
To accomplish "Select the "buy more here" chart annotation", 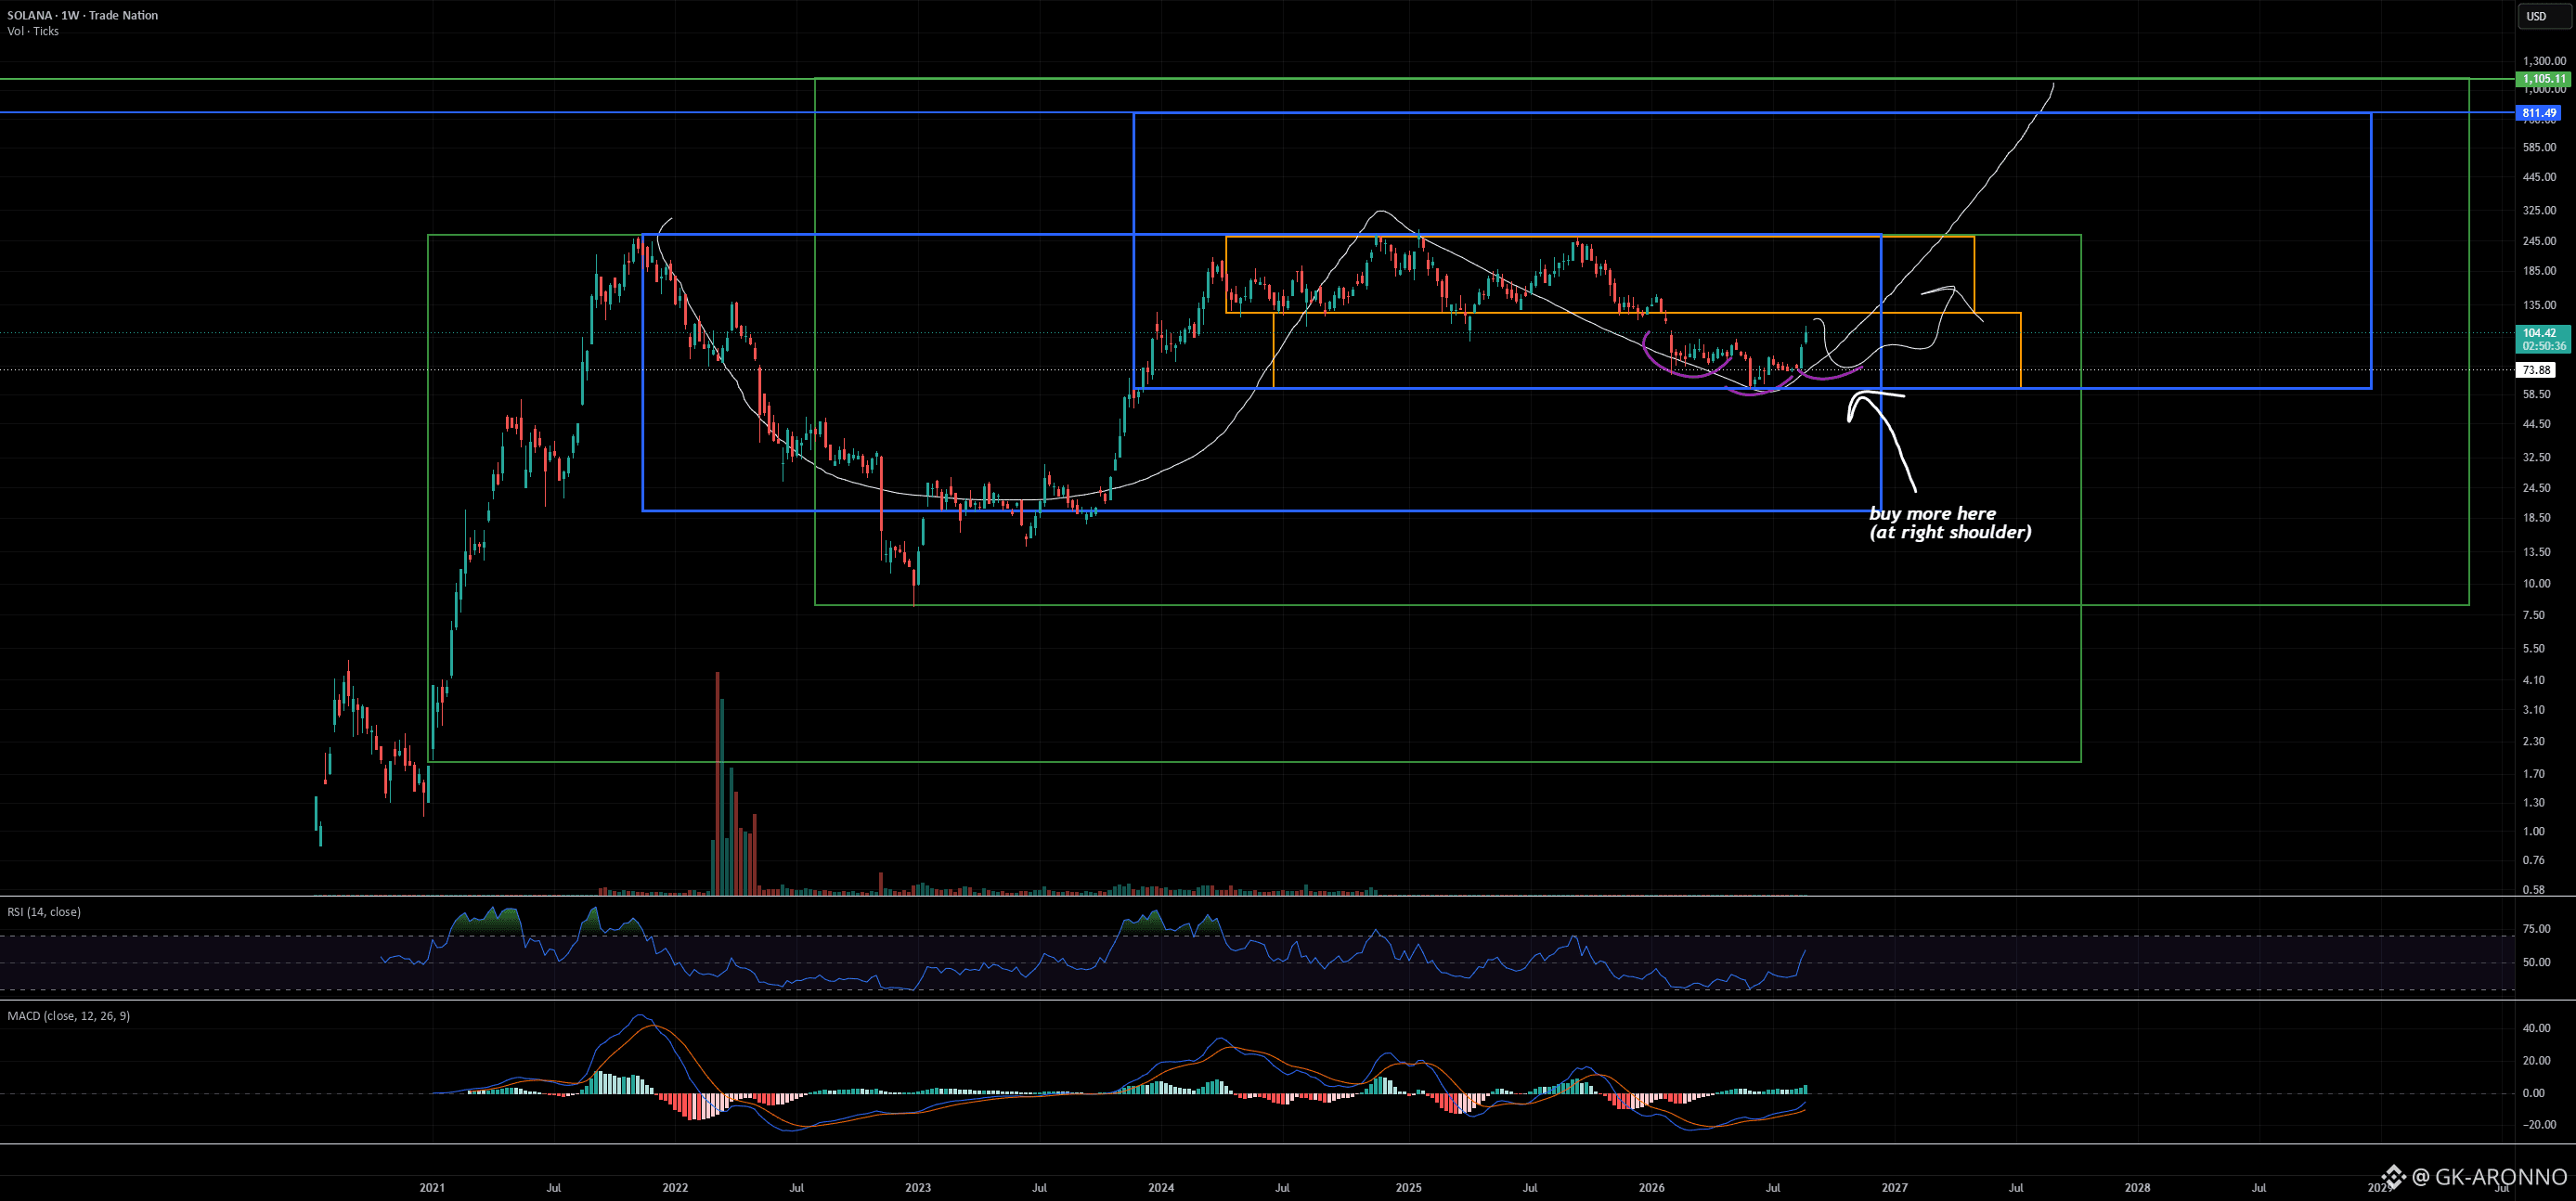I will click(1949, 523).
